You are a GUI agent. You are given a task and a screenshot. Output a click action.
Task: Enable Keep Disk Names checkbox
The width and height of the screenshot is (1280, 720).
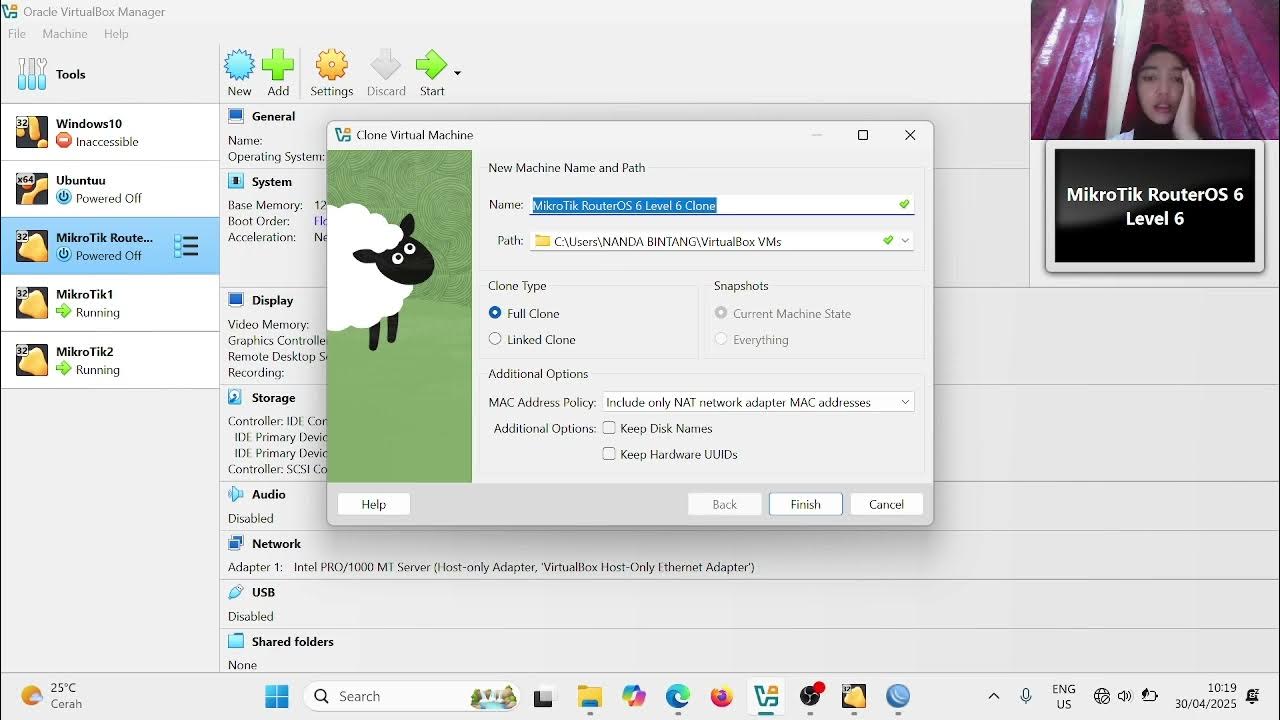(609, 428)
